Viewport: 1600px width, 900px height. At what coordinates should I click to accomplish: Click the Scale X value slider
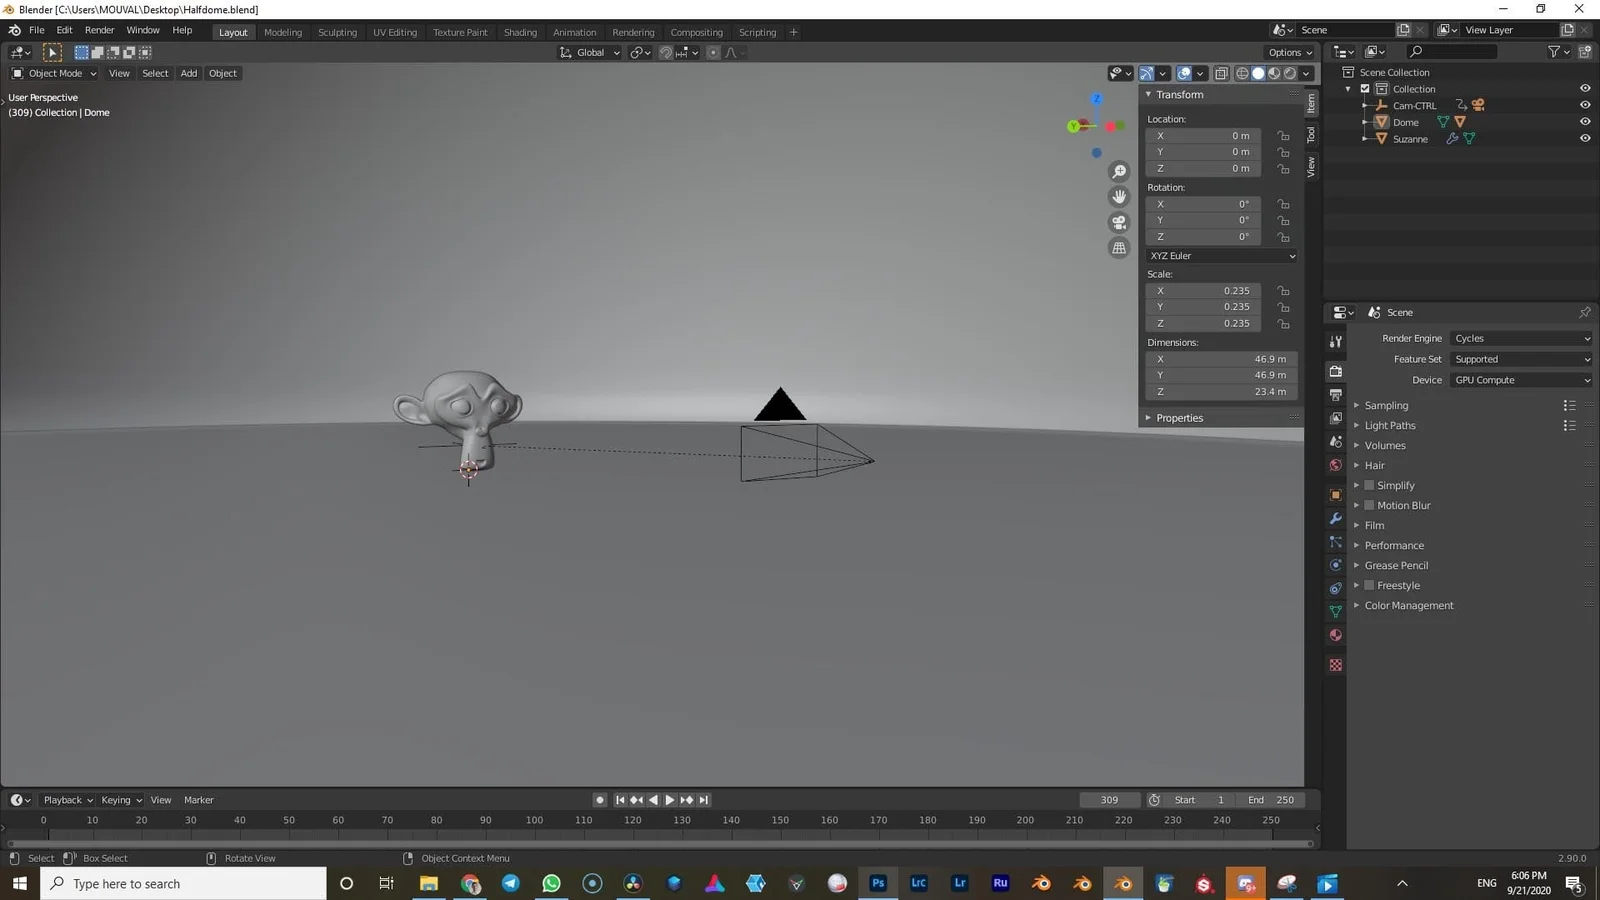1203,290
